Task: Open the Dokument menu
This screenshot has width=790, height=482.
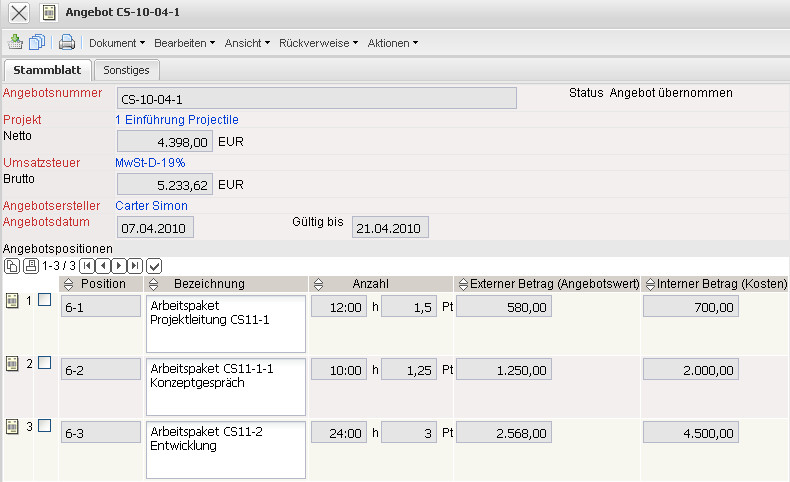Action: (117, 43)
